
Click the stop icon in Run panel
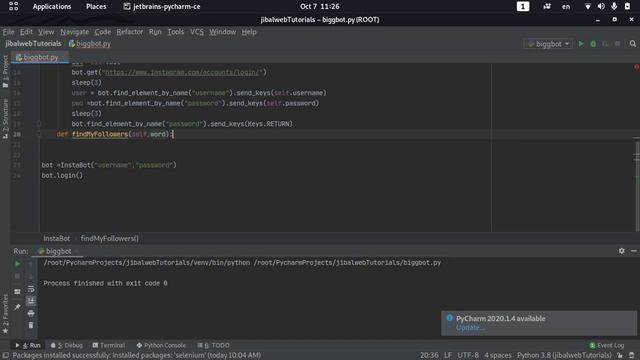[18, 276]
